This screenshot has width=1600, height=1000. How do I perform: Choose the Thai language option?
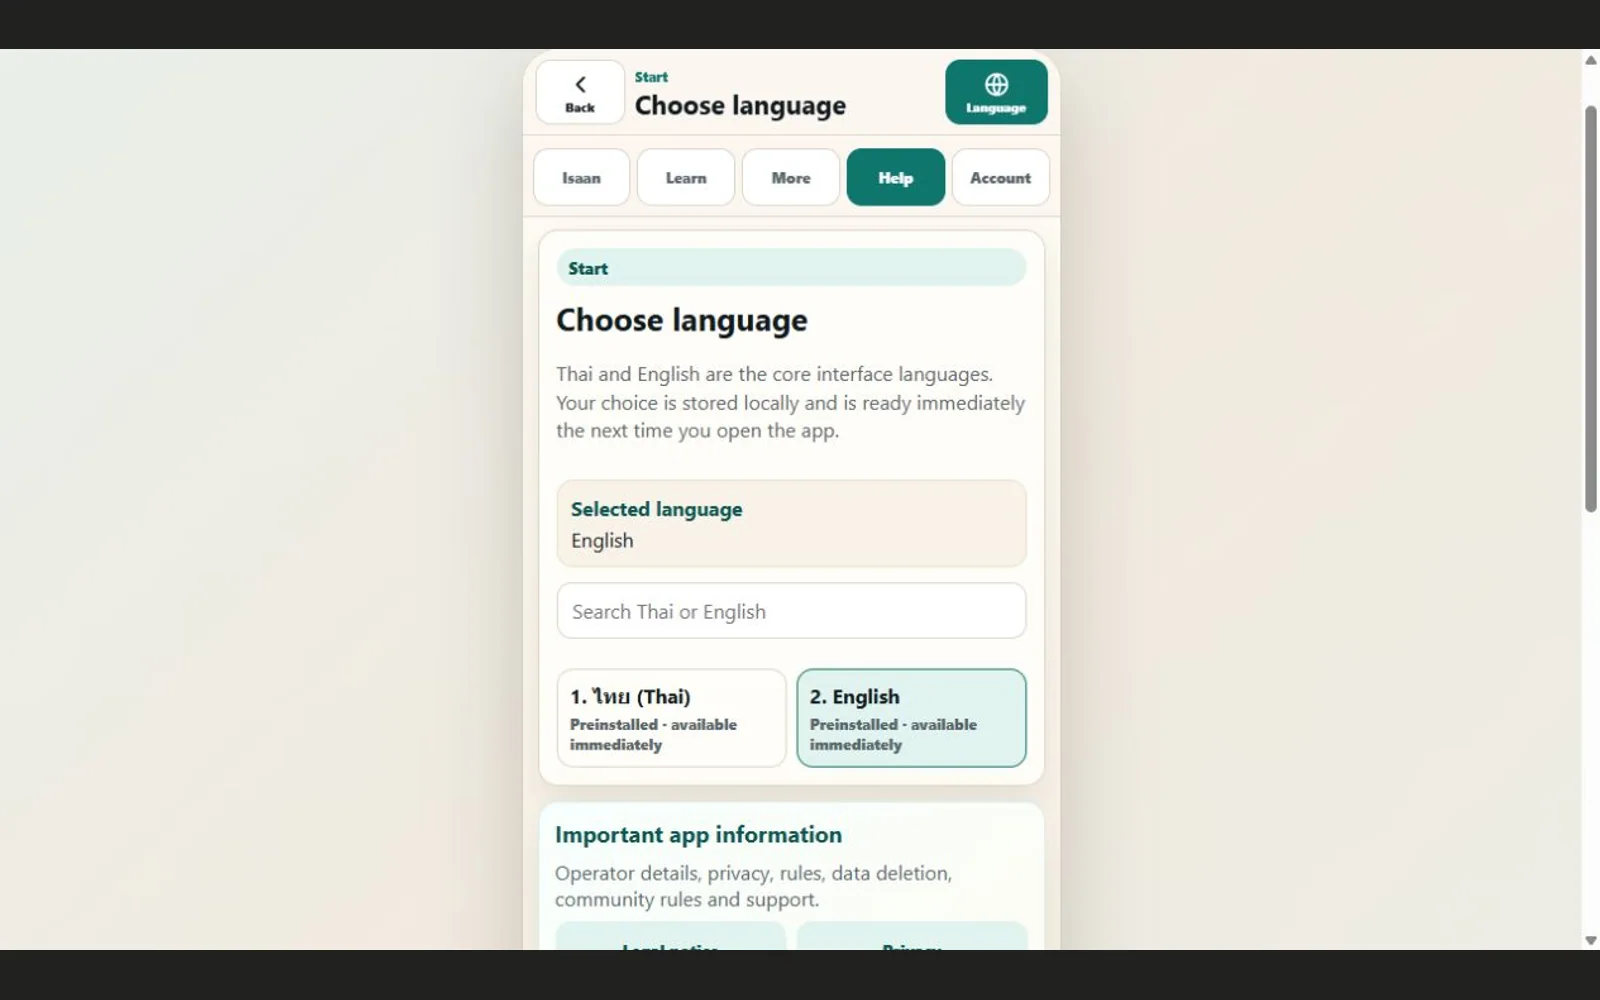pos(671,718)
